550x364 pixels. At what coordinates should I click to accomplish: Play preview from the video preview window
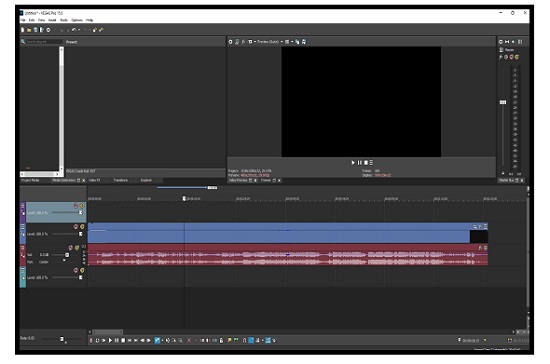click(x=353, y=163)
